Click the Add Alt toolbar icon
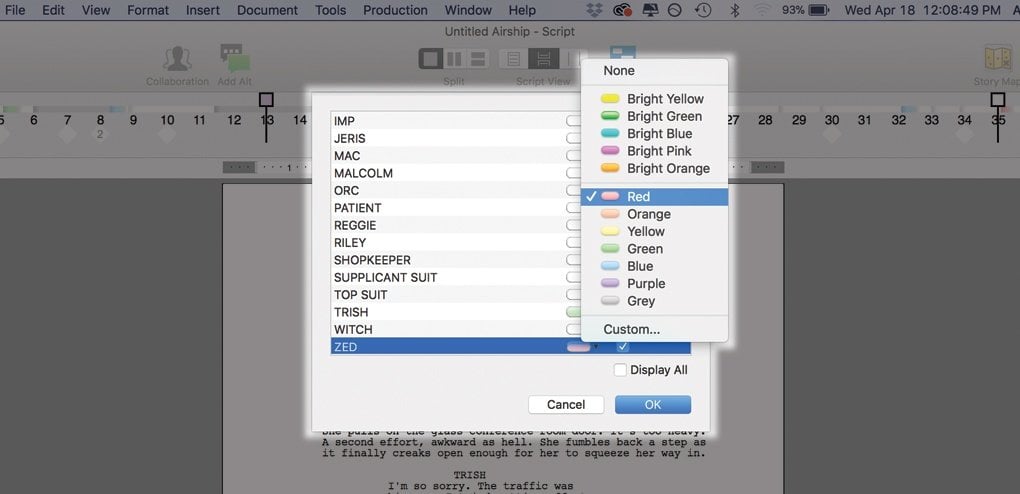Viewport: 1020px width, 494px height. click(x=235, y=60)
